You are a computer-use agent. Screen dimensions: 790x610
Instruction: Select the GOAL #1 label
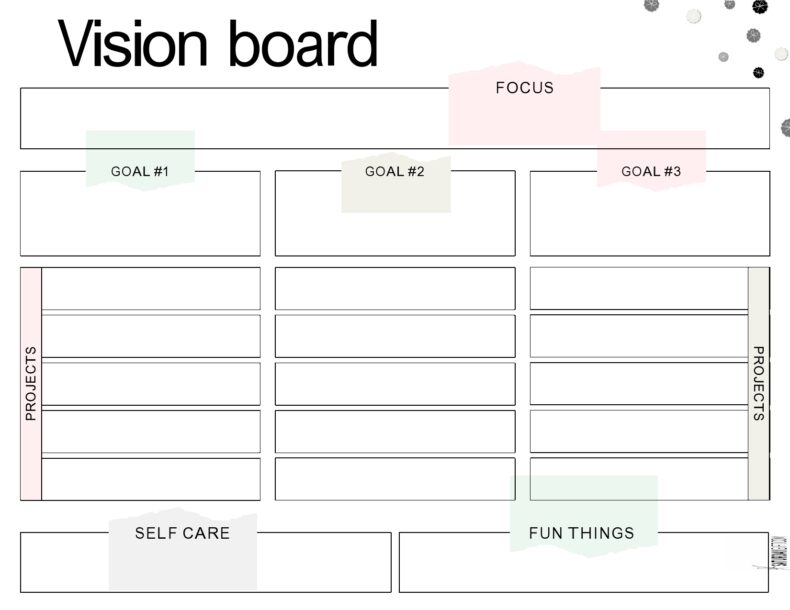[140, 171]
